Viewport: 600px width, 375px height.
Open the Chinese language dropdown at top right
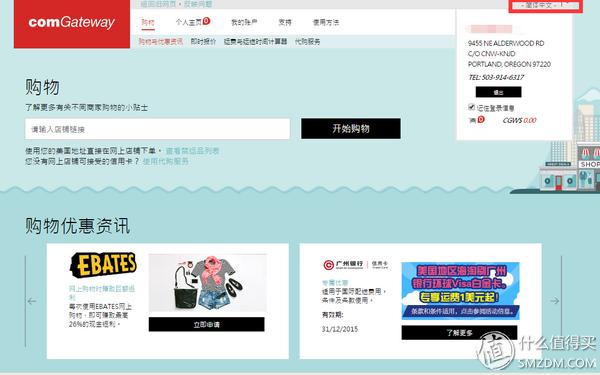[545, 5]
